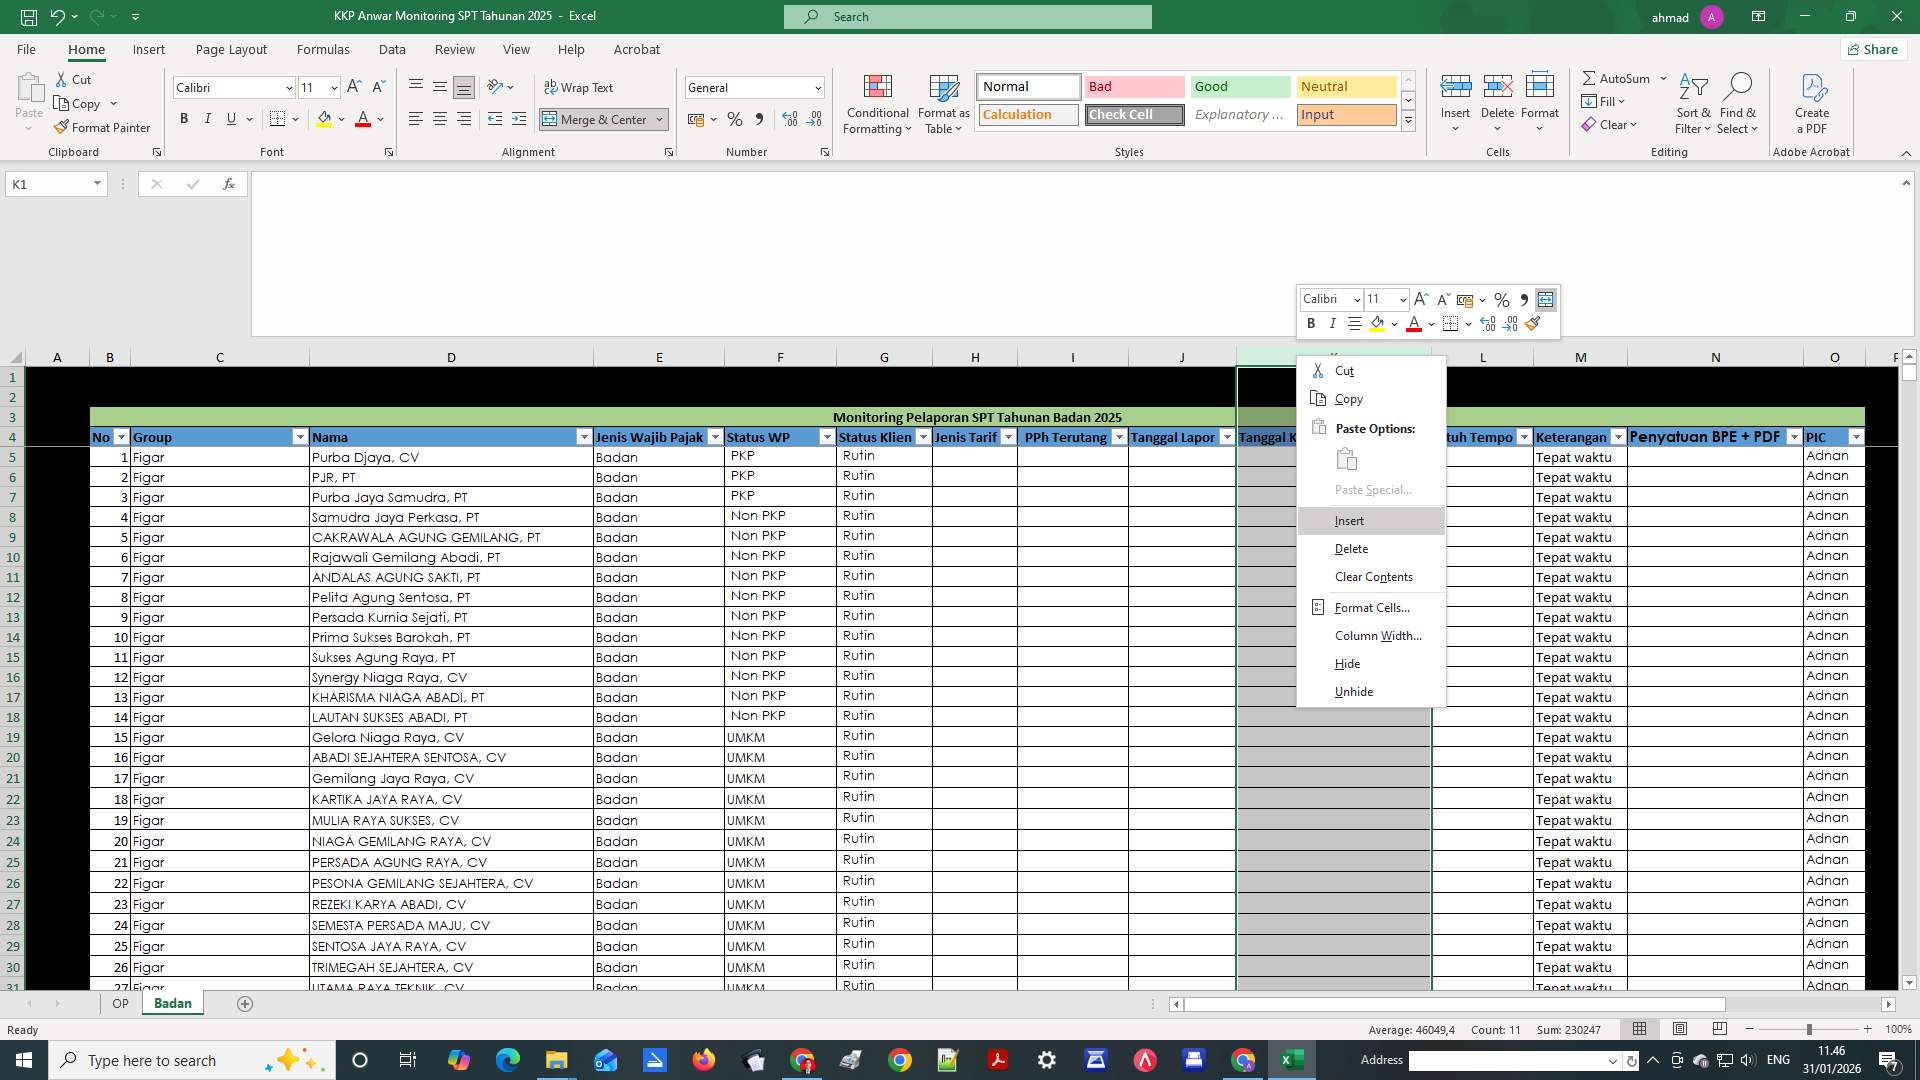
Task: Switch to the Insert ribbon tab
Action: (148, 49)
